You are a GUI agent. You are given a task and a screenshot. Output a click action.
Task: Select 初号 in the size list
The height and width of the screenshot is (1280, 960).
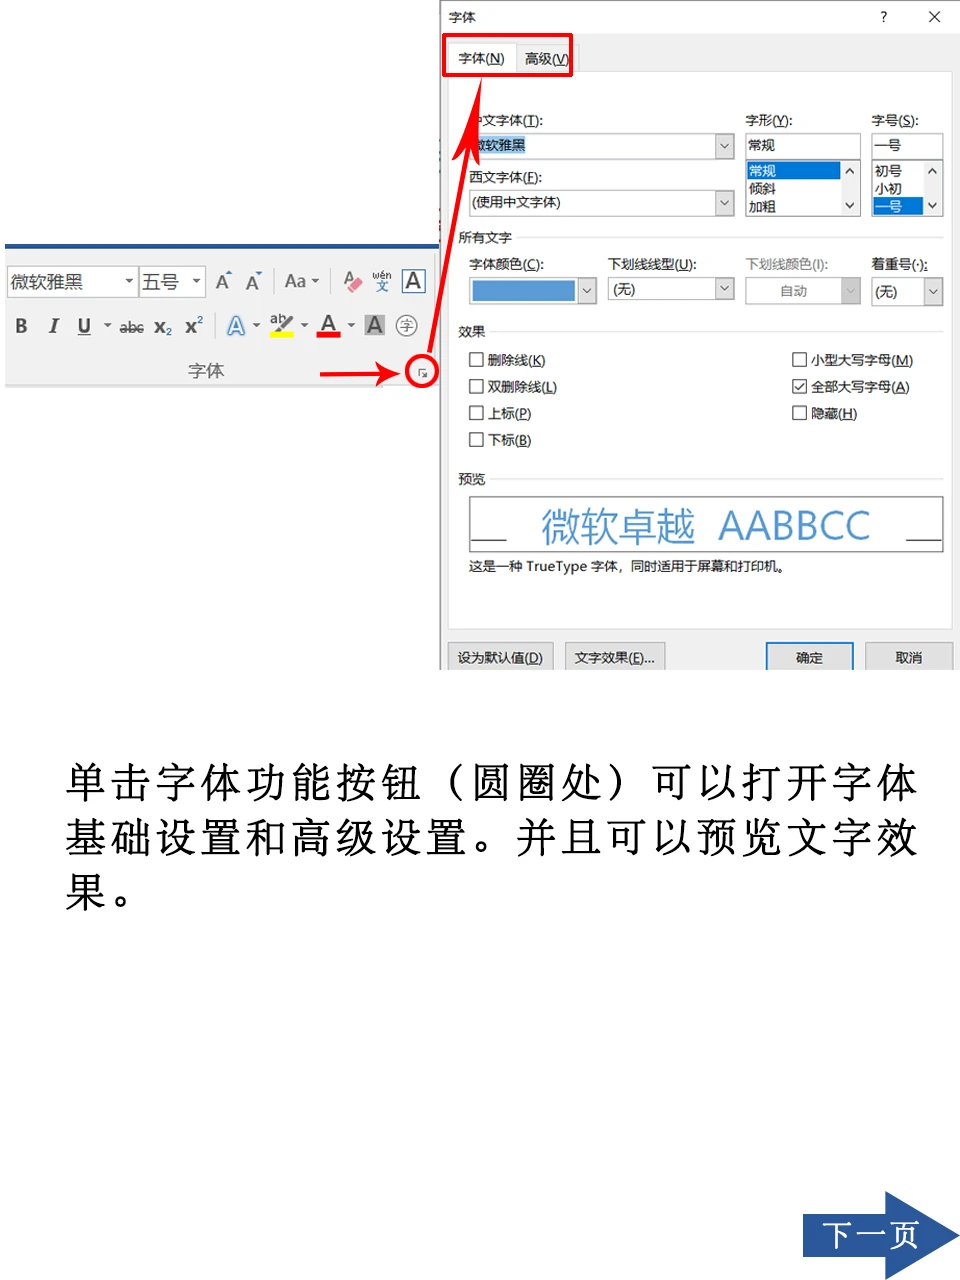[x=897, y=170]
